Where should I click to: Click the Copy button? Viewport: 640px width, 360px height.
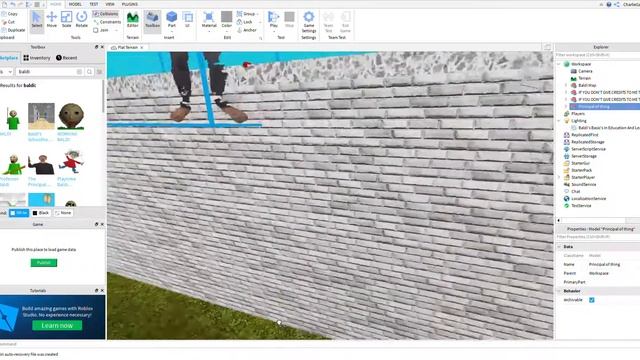[10, 14]
